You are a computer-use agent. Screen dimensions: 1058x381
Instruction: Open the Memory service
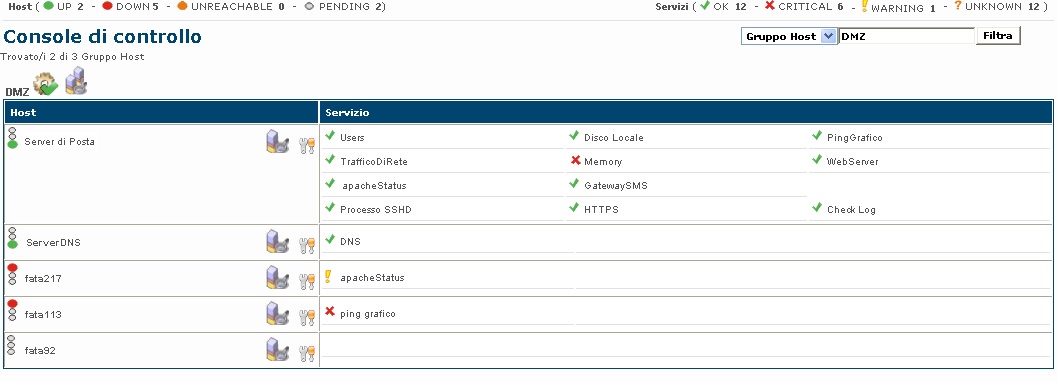coord(603,162)
